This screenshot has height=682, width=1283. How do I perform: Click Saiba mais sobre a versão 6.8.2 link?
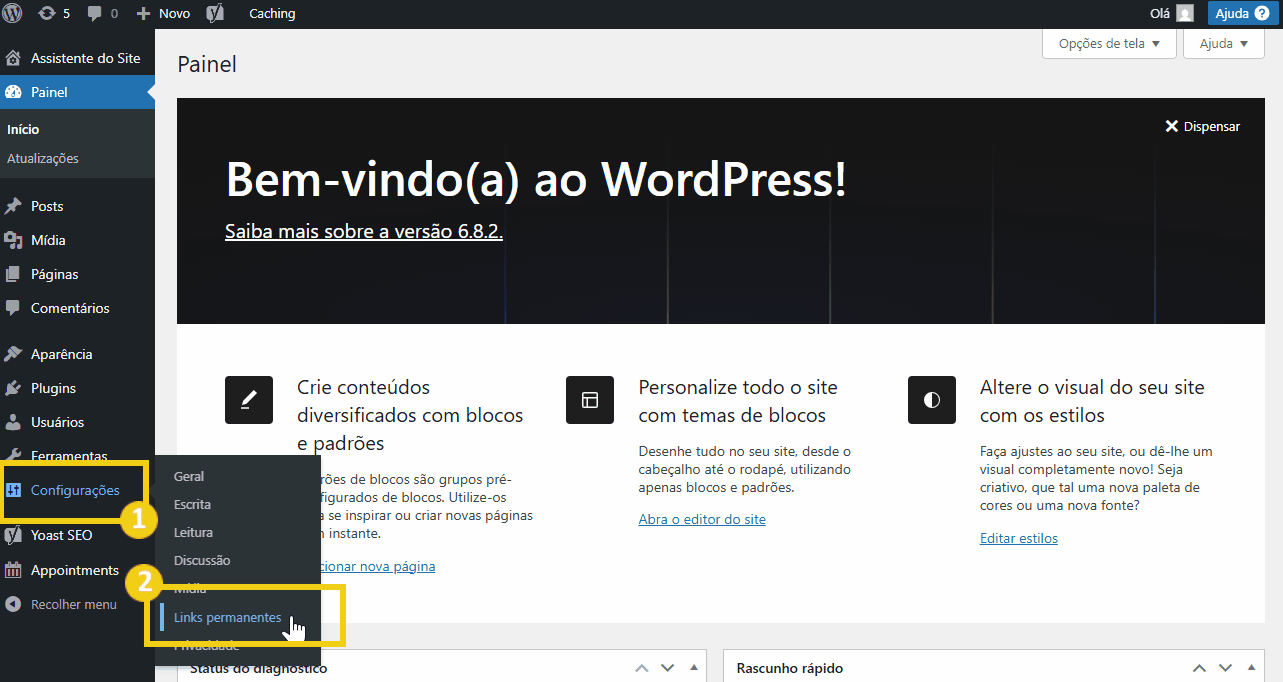click(364, 231)
